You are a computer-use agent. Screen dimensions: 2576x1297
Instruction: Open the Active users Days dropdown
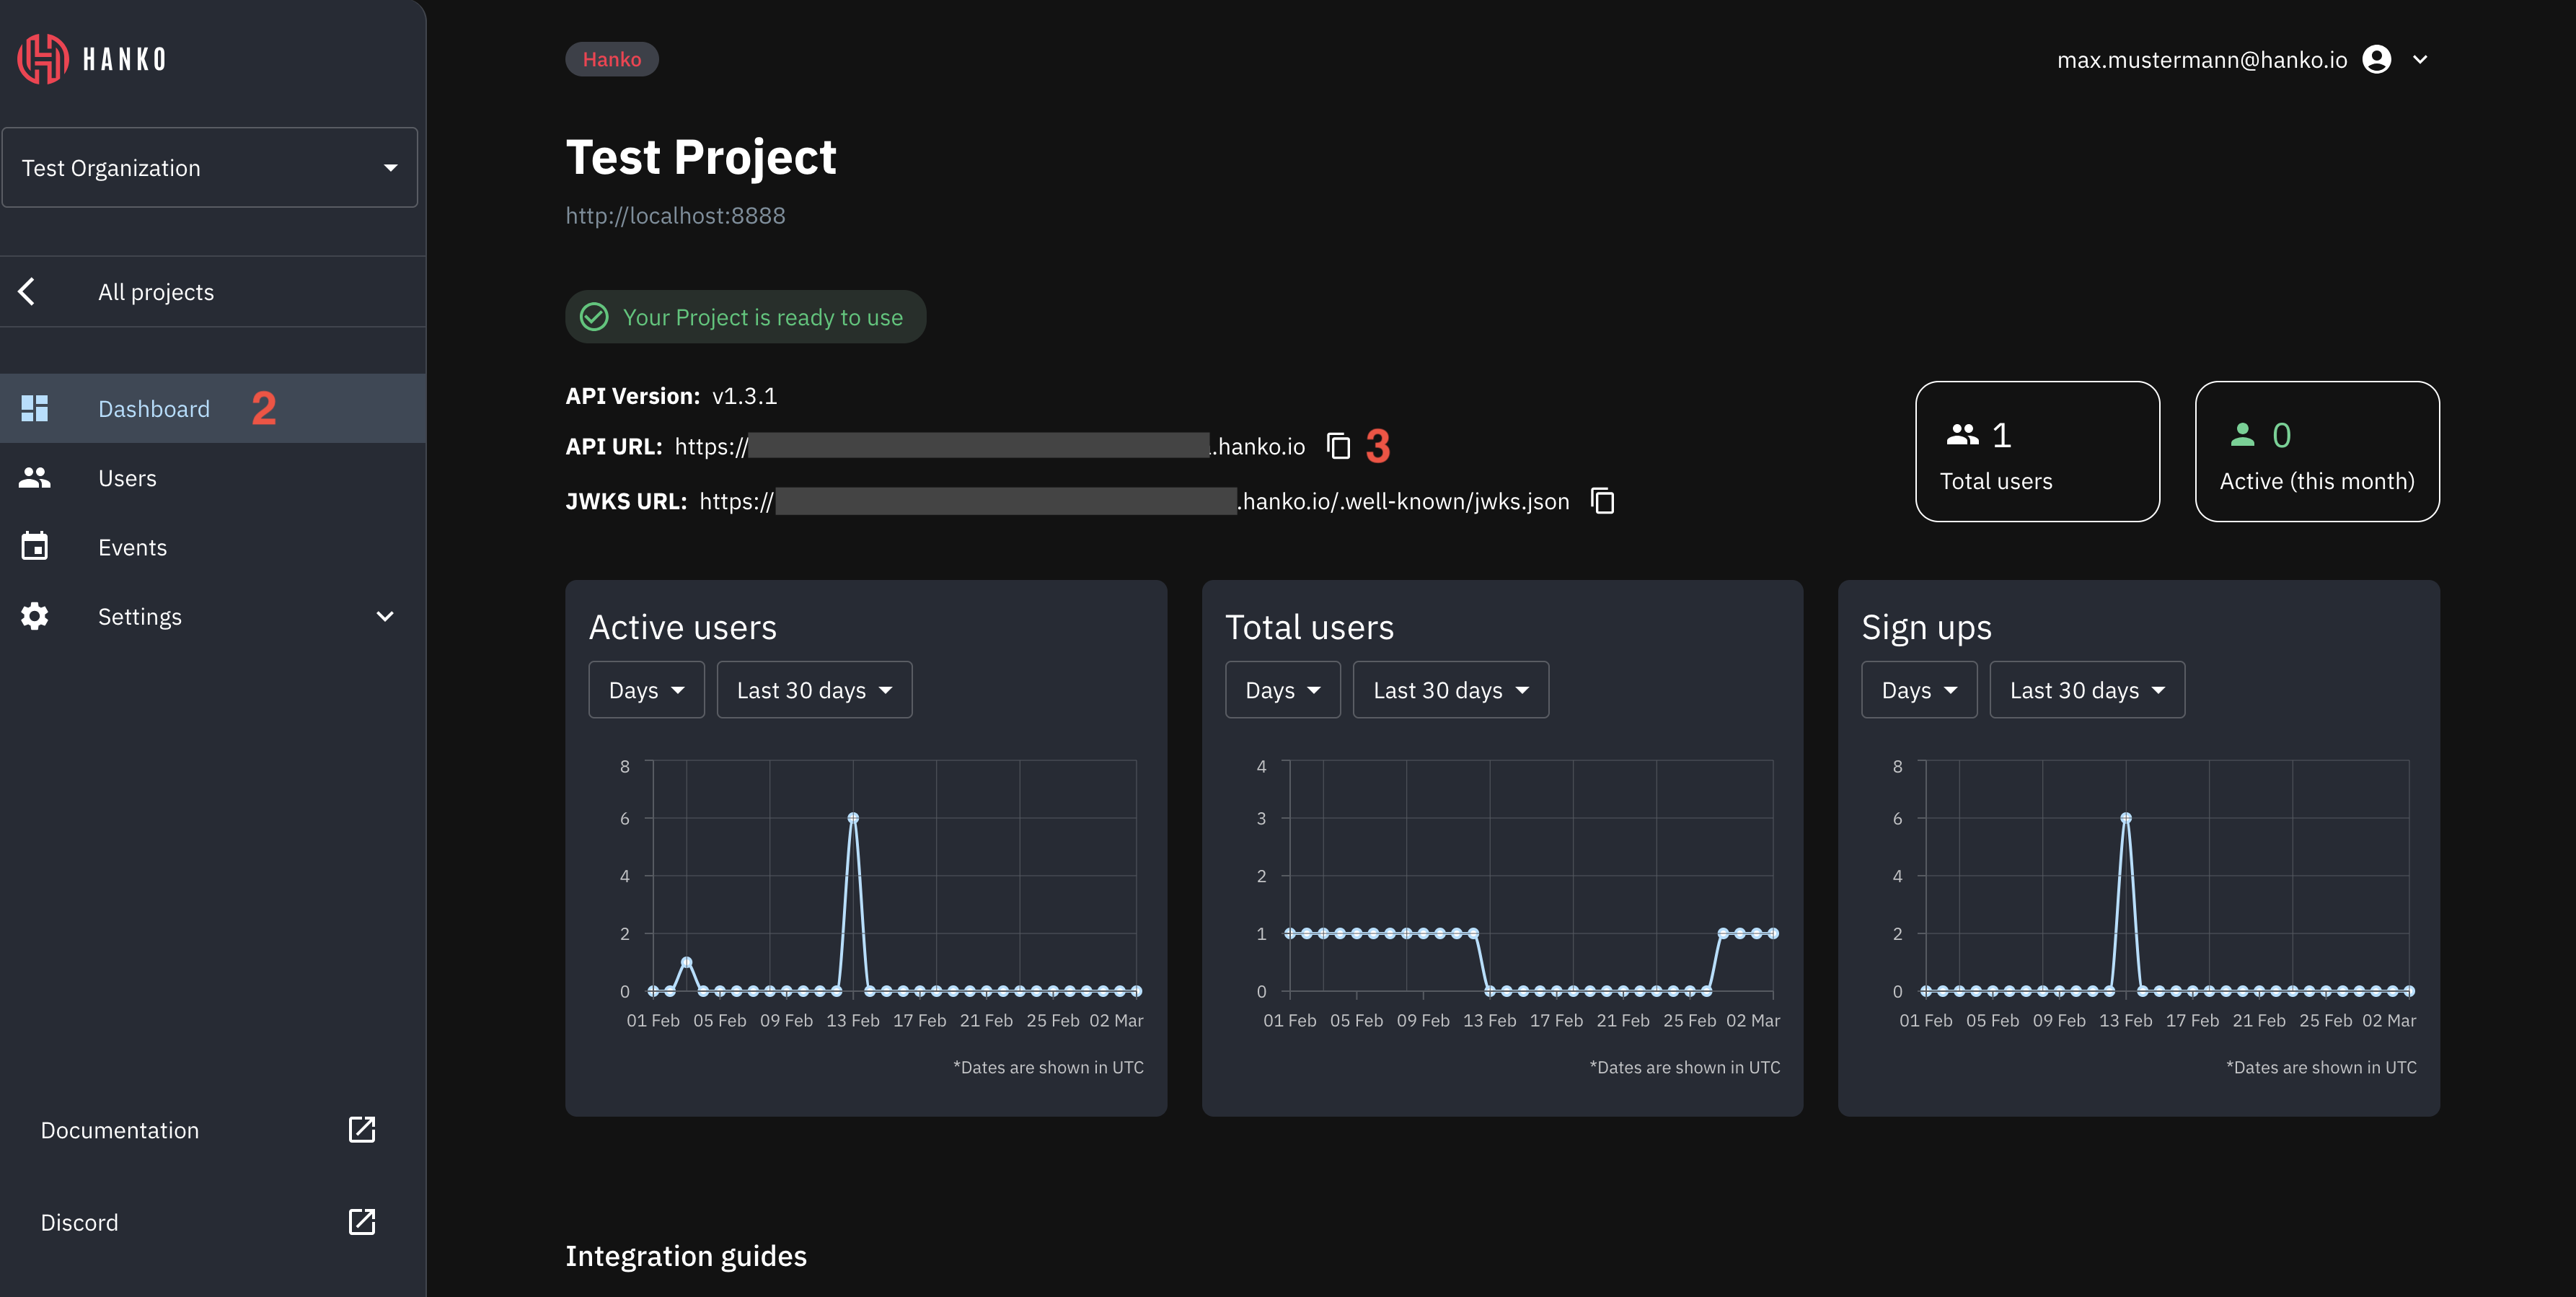tap(646, 690)
